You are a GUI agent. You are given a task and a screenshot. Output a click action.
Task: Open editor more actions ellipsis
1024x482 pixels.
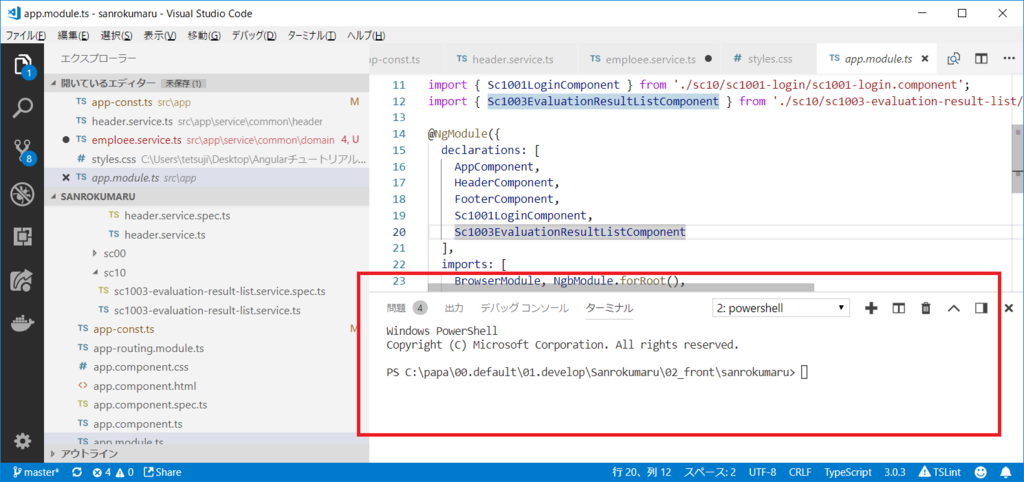click(1008, 59)
